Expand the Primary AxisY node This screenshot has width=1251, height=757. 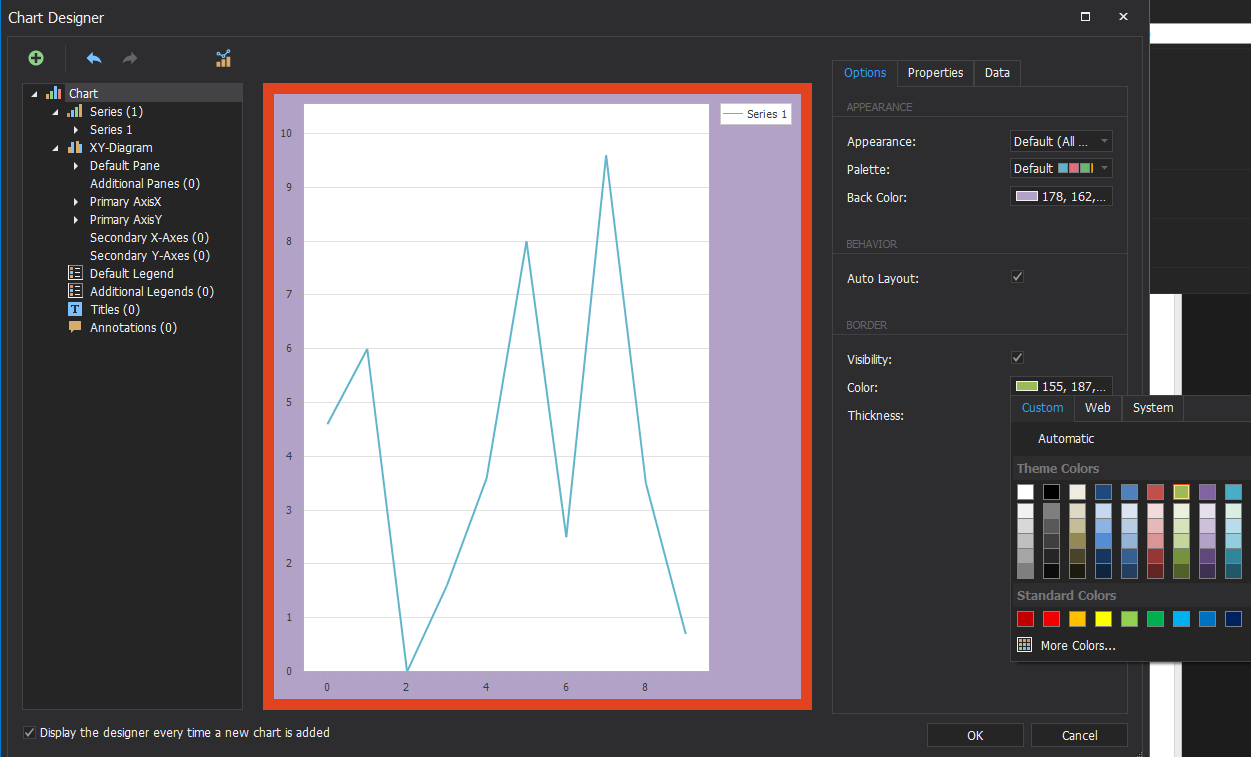click(x=76, y=219)
